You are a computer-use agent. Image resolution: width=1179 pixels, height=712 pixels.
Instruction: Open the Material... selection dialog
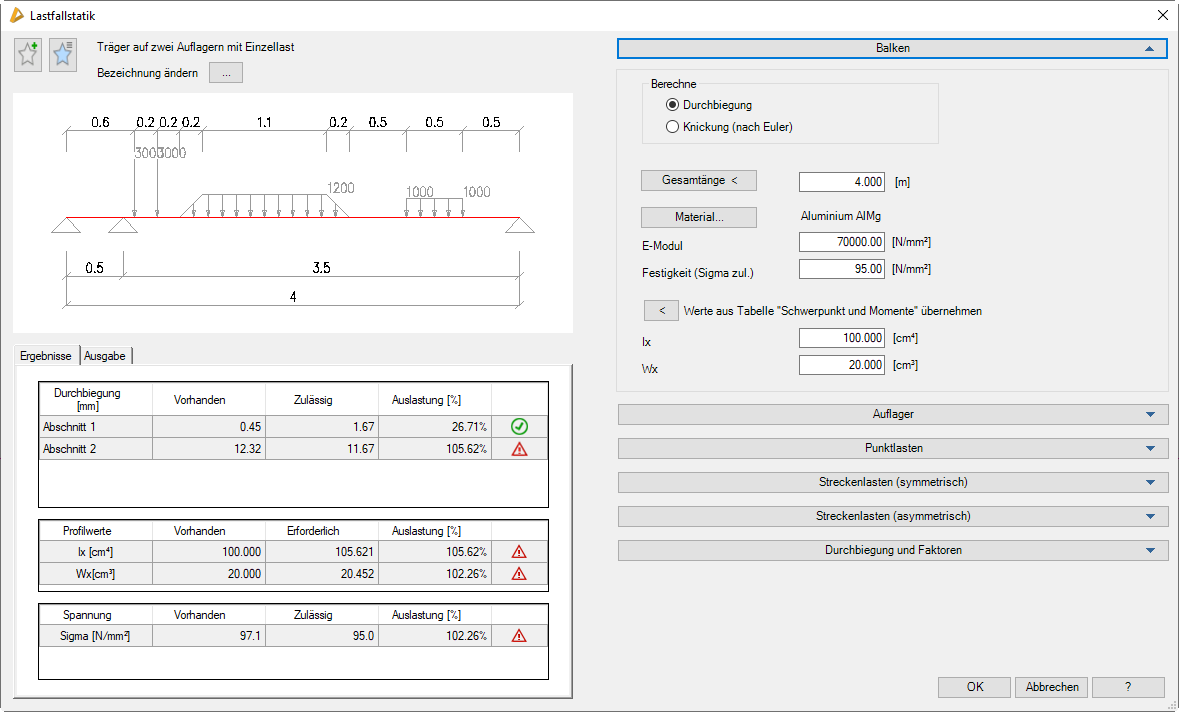point(698,217)
